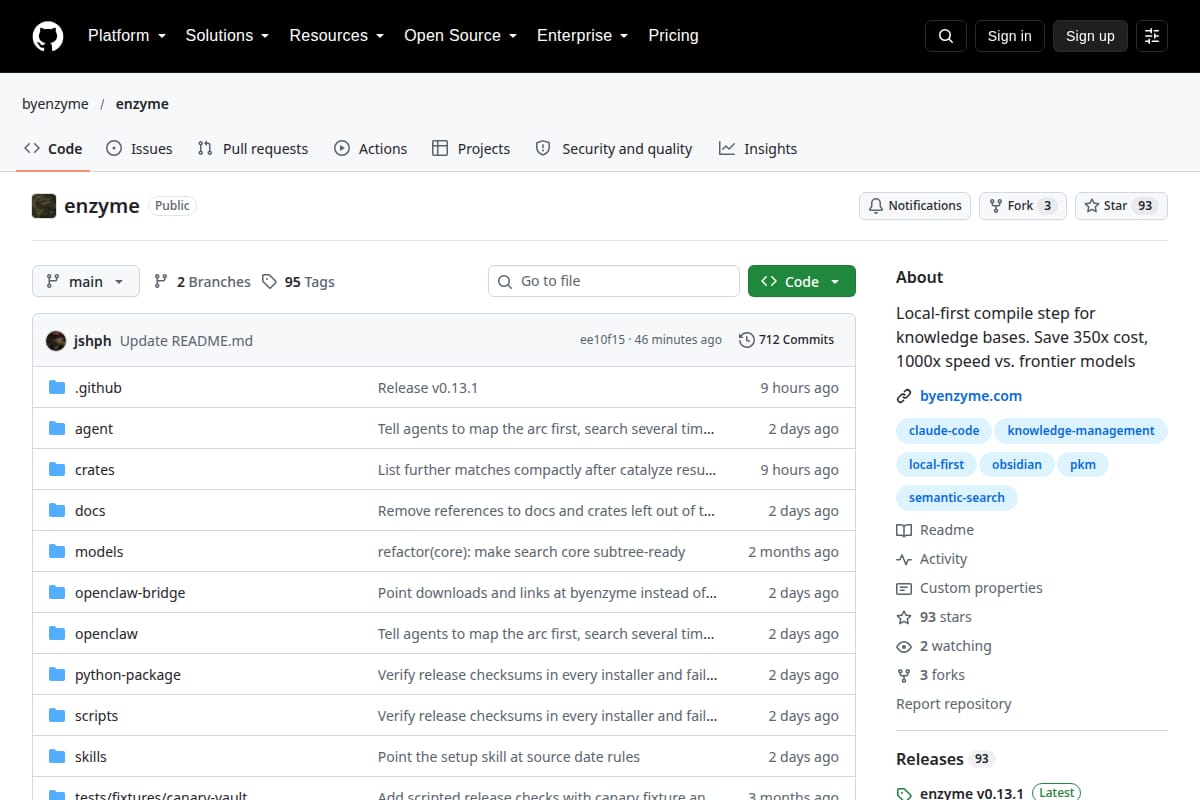Click the Go to file search field
Viewport: 1200px width, 800px height.
coord(614,282)
